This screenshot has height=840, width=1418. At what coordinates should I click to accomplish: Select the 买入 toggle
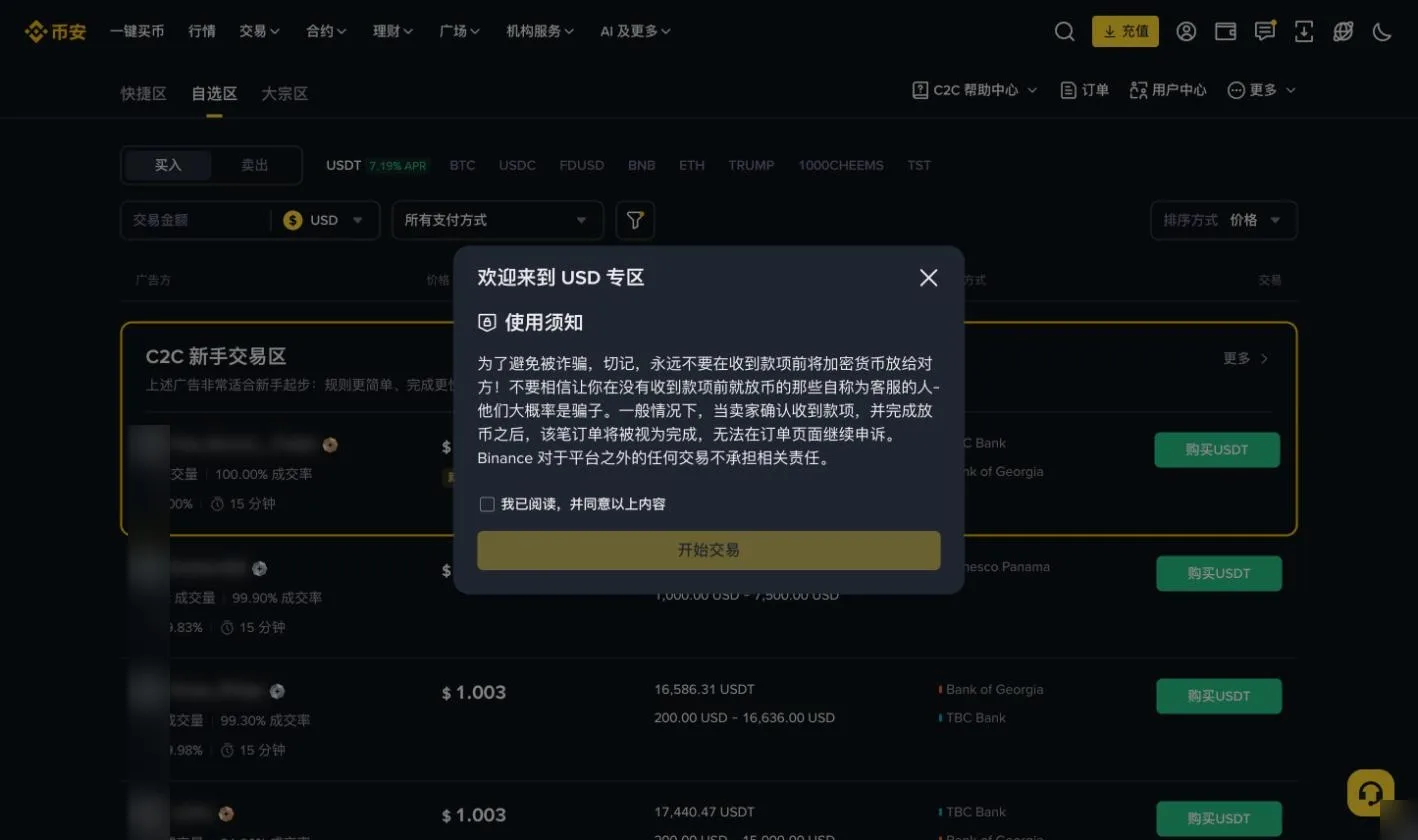[x=168, y=165]
